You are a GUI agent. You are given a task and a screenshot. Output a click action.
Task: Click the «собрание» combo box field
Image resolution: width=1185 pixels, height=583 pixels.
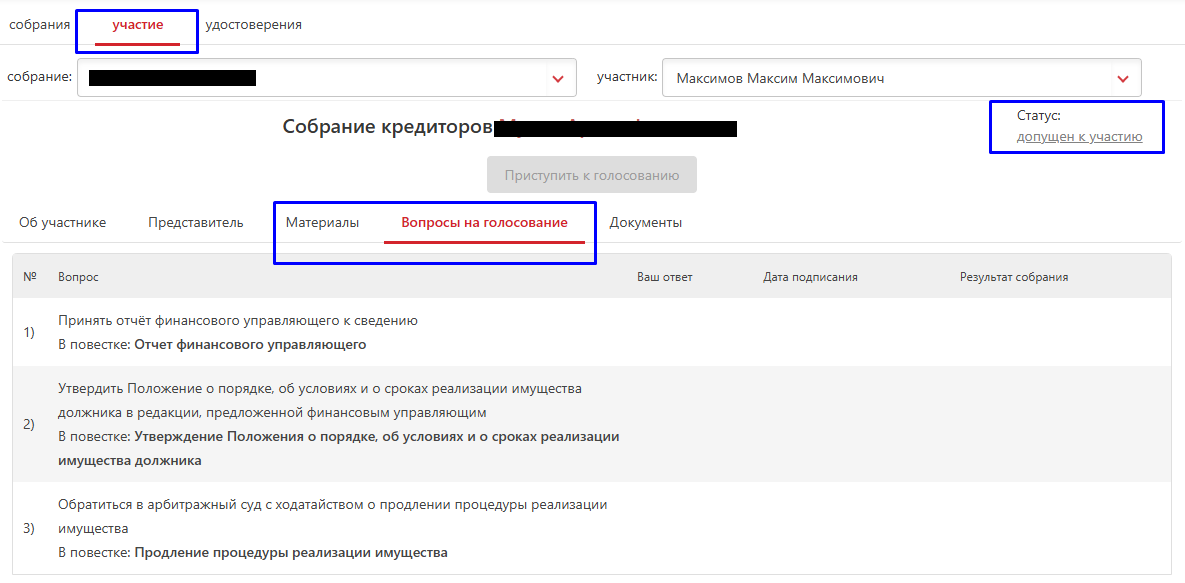pos(326,78)
